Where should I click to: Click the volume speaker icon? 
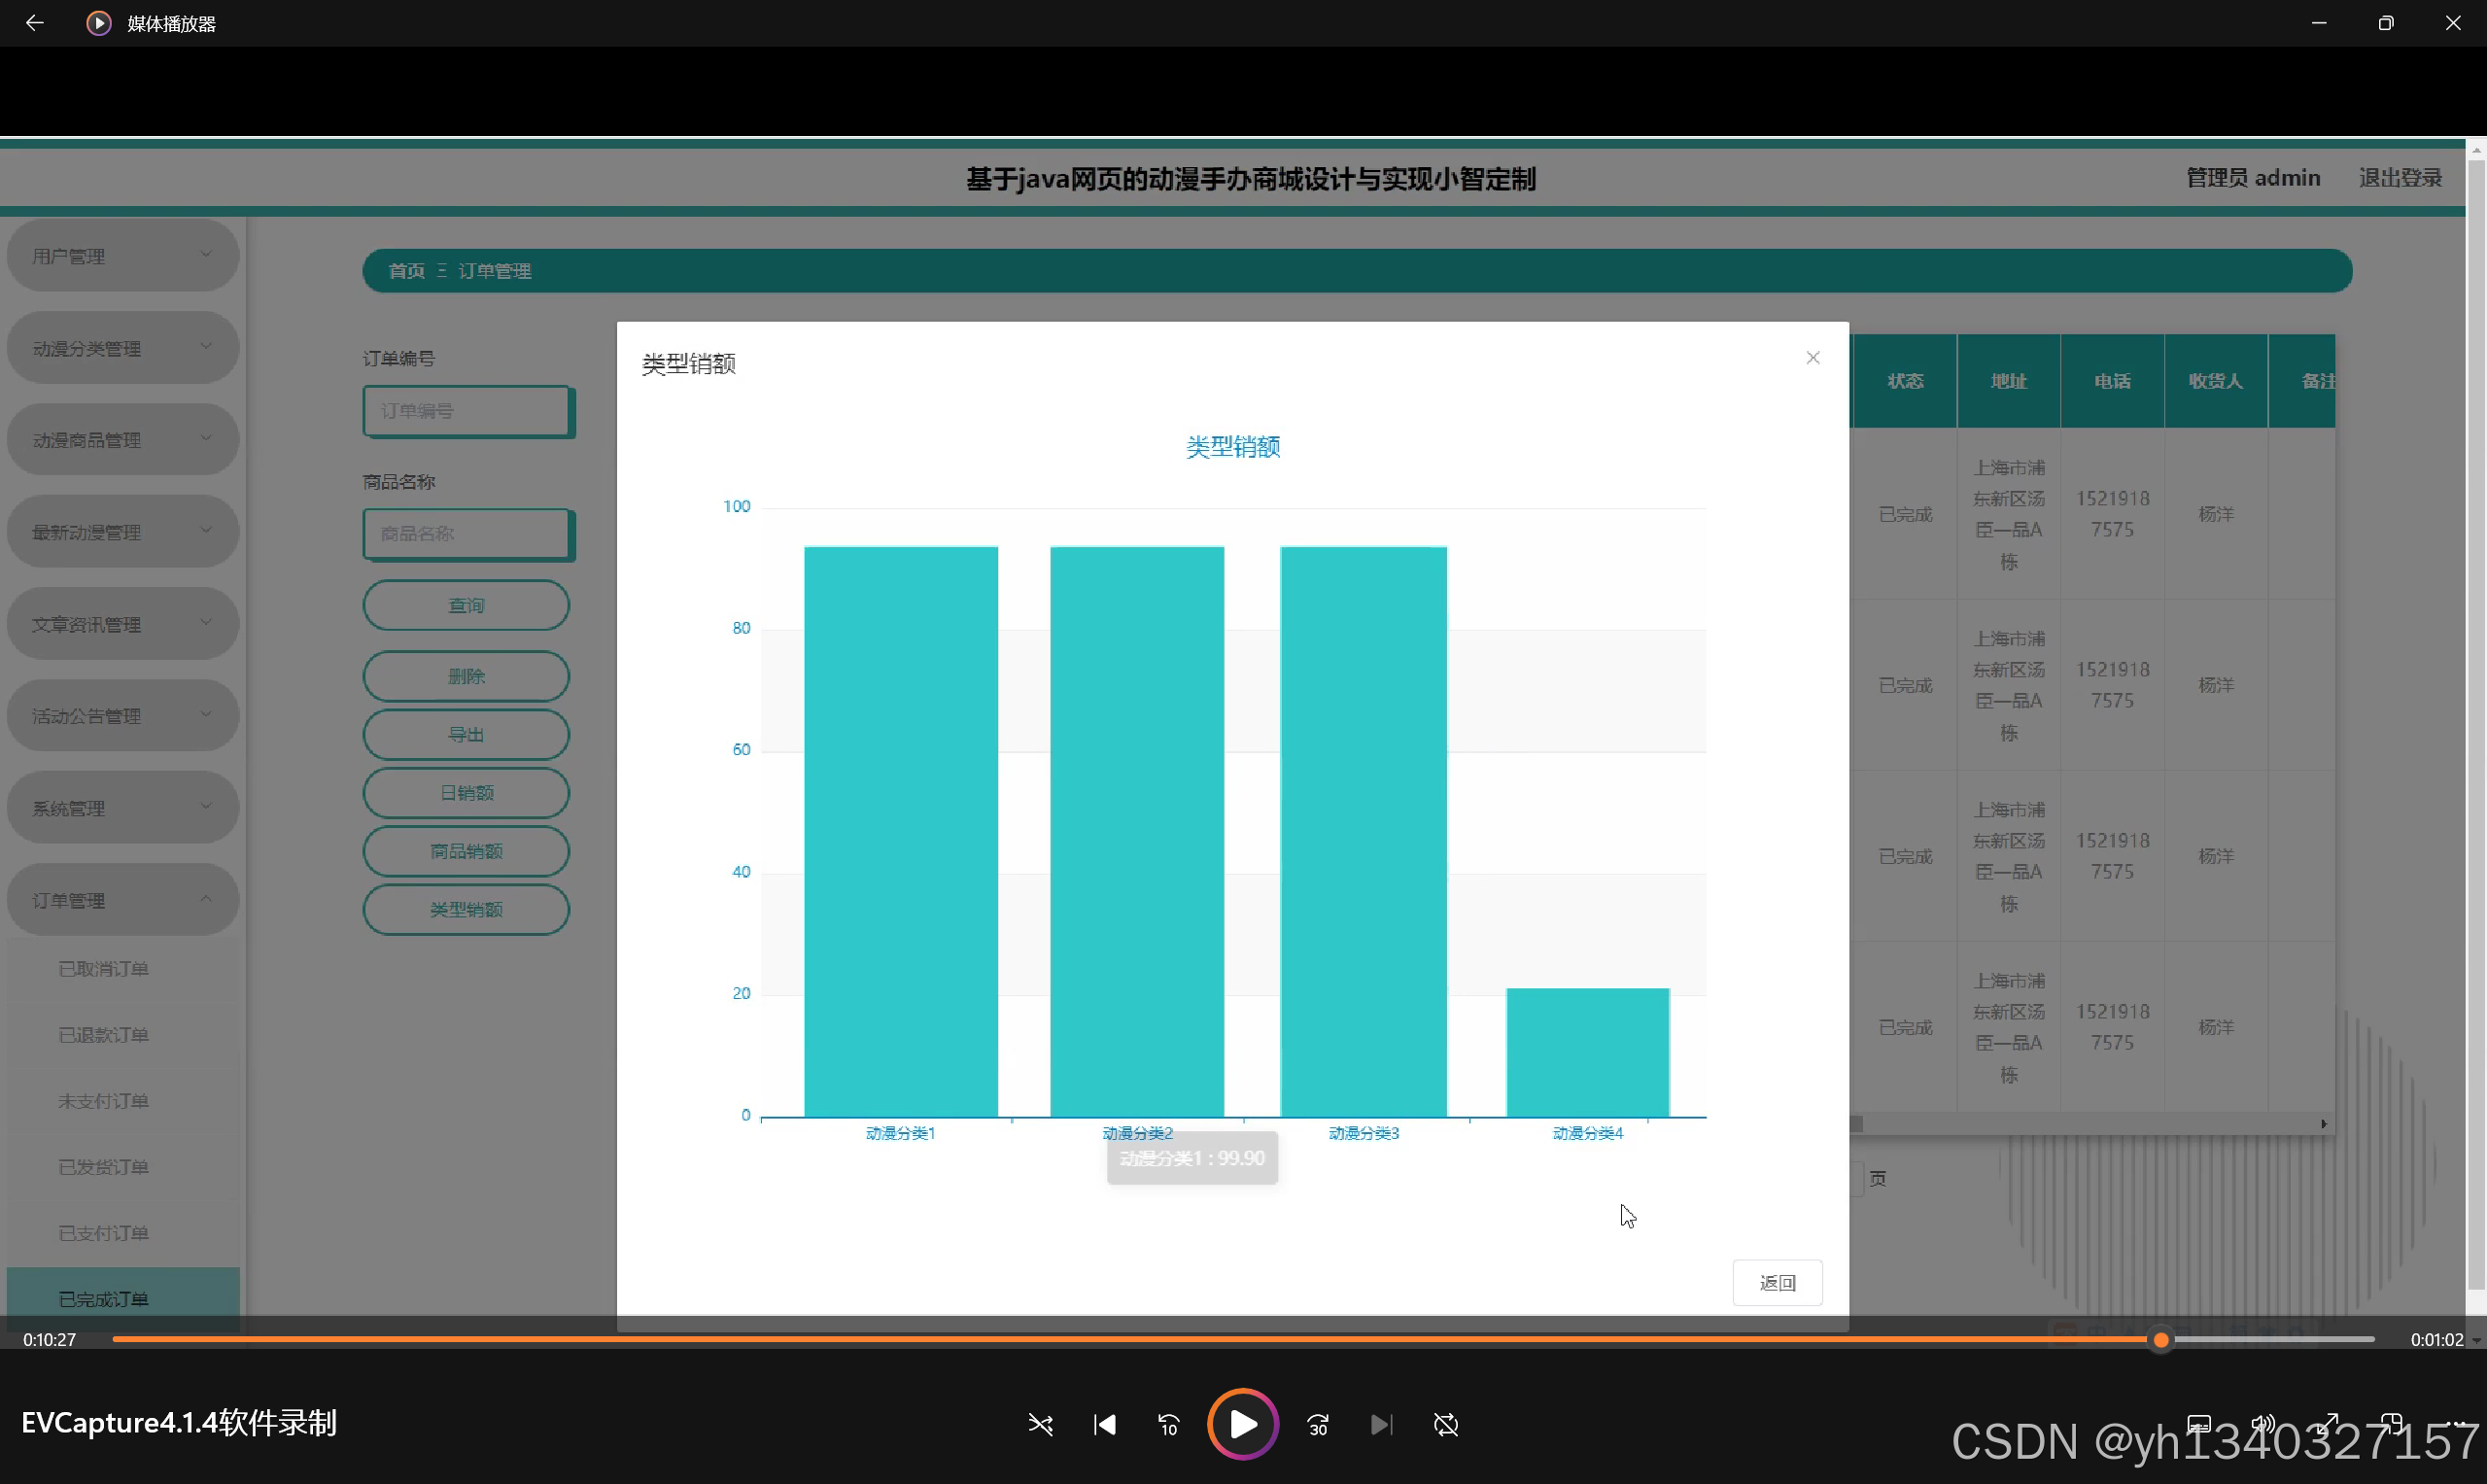click(2263, 1423)
